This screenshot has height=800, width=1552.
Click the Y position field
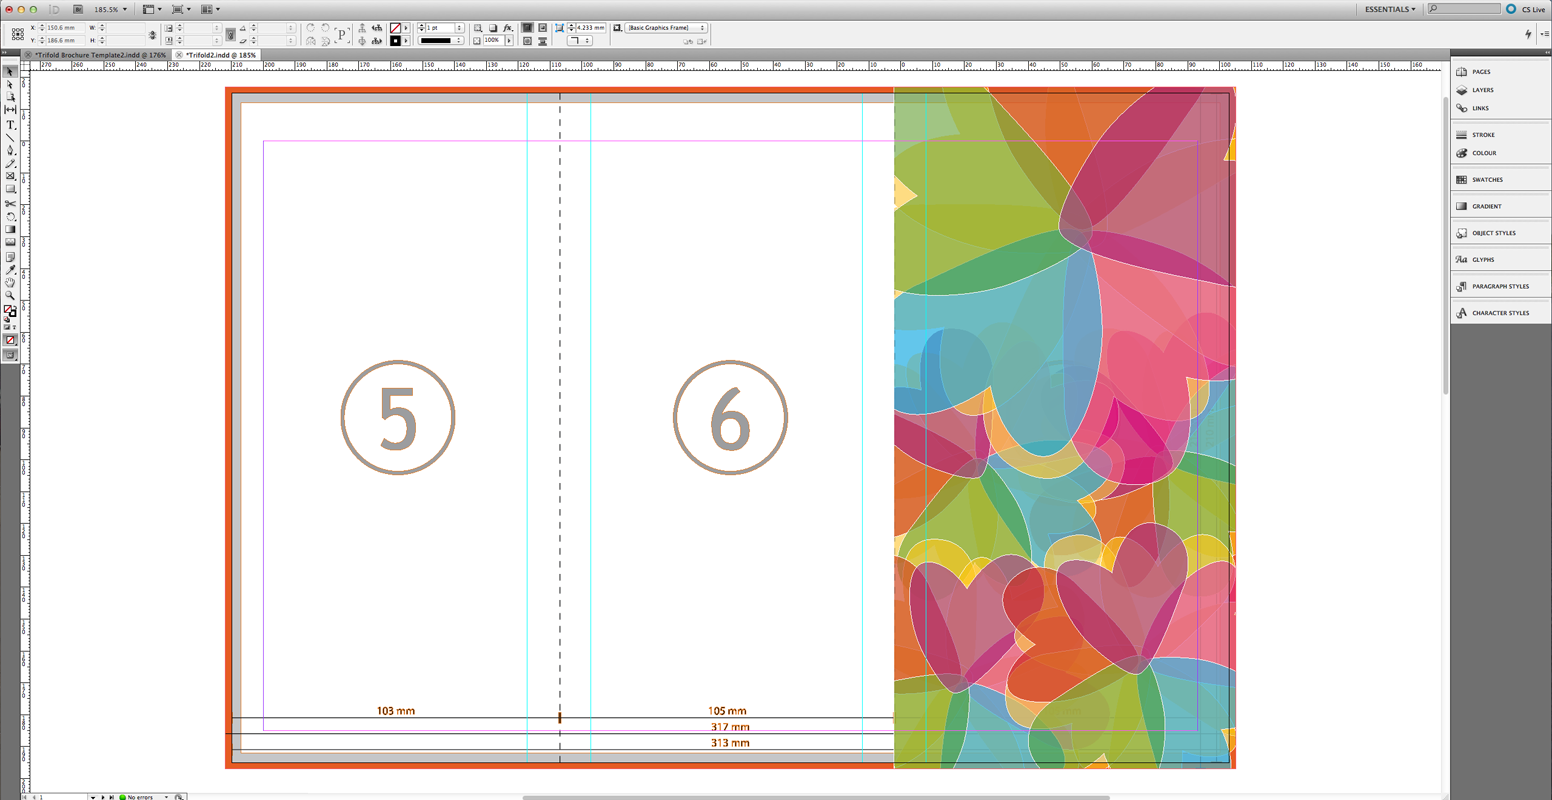[x=67, y=41]
